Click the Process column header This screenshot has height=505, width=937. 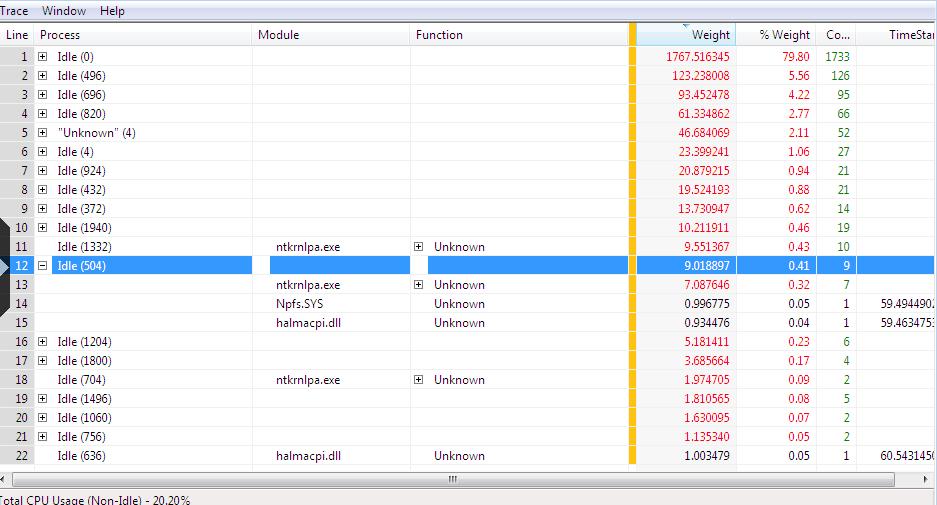140,34
